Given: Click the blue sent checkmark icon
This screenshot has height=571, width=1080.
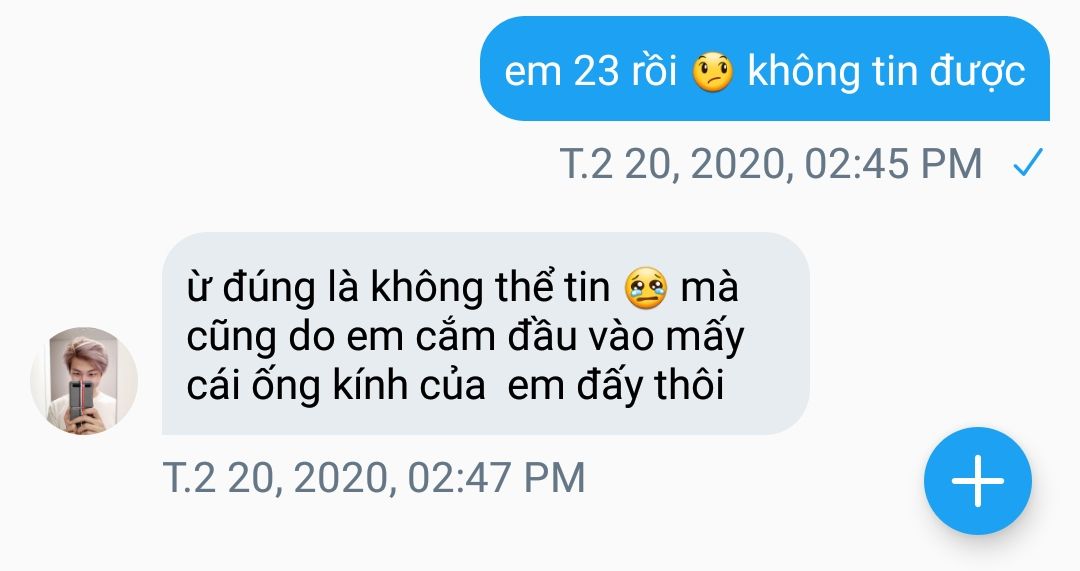Looking at the screenshot, I should [1028, 163].
